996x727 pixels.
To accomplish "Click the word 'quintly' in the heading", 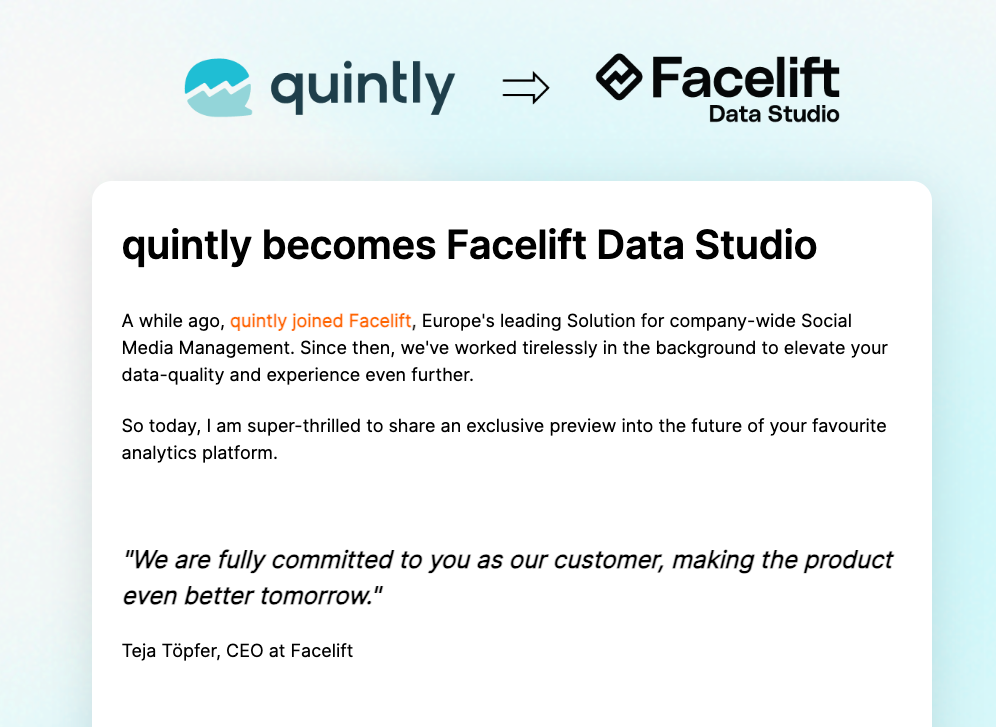I will click(187, 246).
